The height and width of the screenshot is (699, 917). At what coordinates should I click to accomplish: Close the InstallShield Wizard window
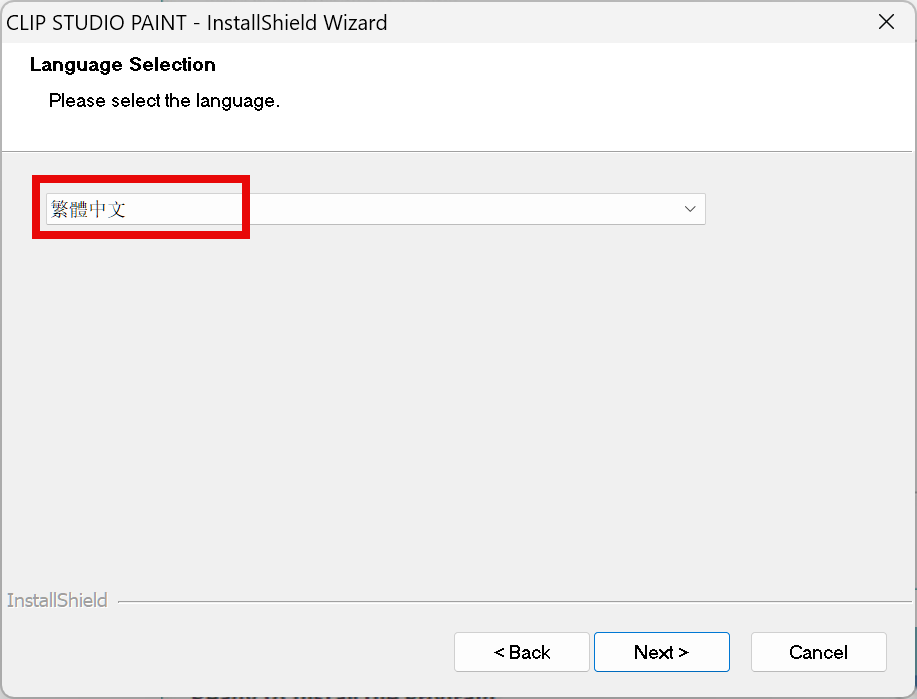click(x=886, y=22)
